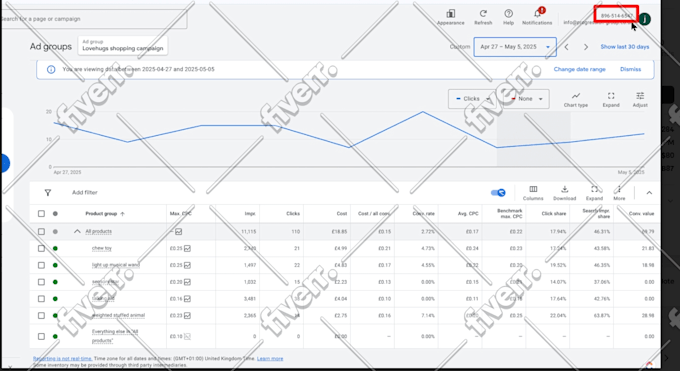Click the bid chart icon in the light up musical wand row
Screen dimensions: 680x371
pyautogui.click(x=187, y=265)
